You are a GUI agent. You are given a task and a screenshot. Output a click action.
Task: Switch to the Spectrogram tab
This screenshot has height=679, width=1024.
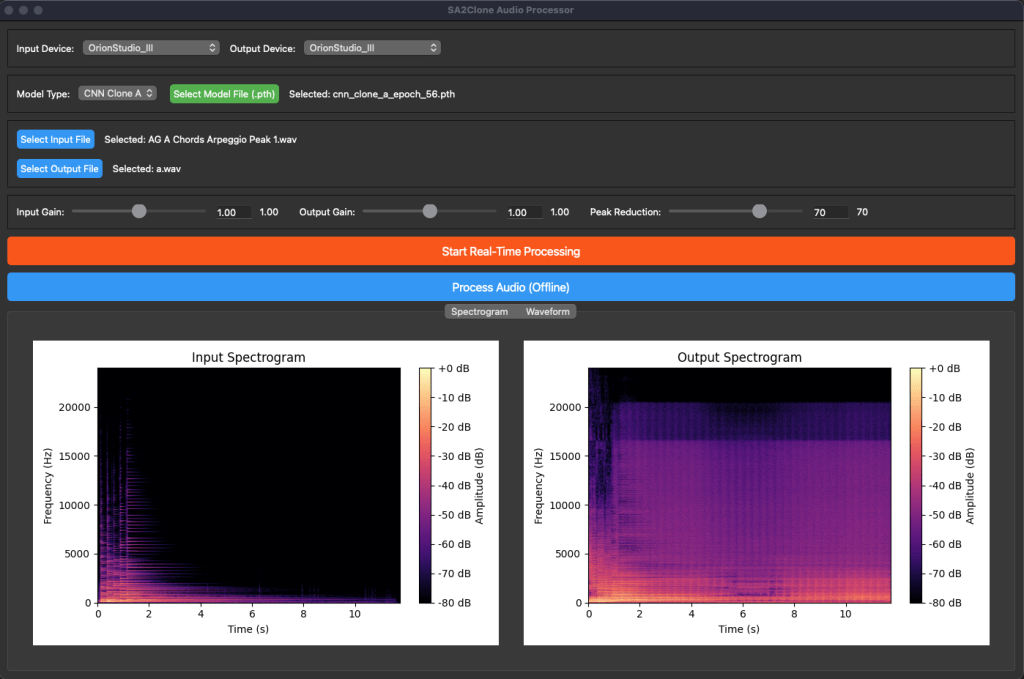[x=479, y=312]
